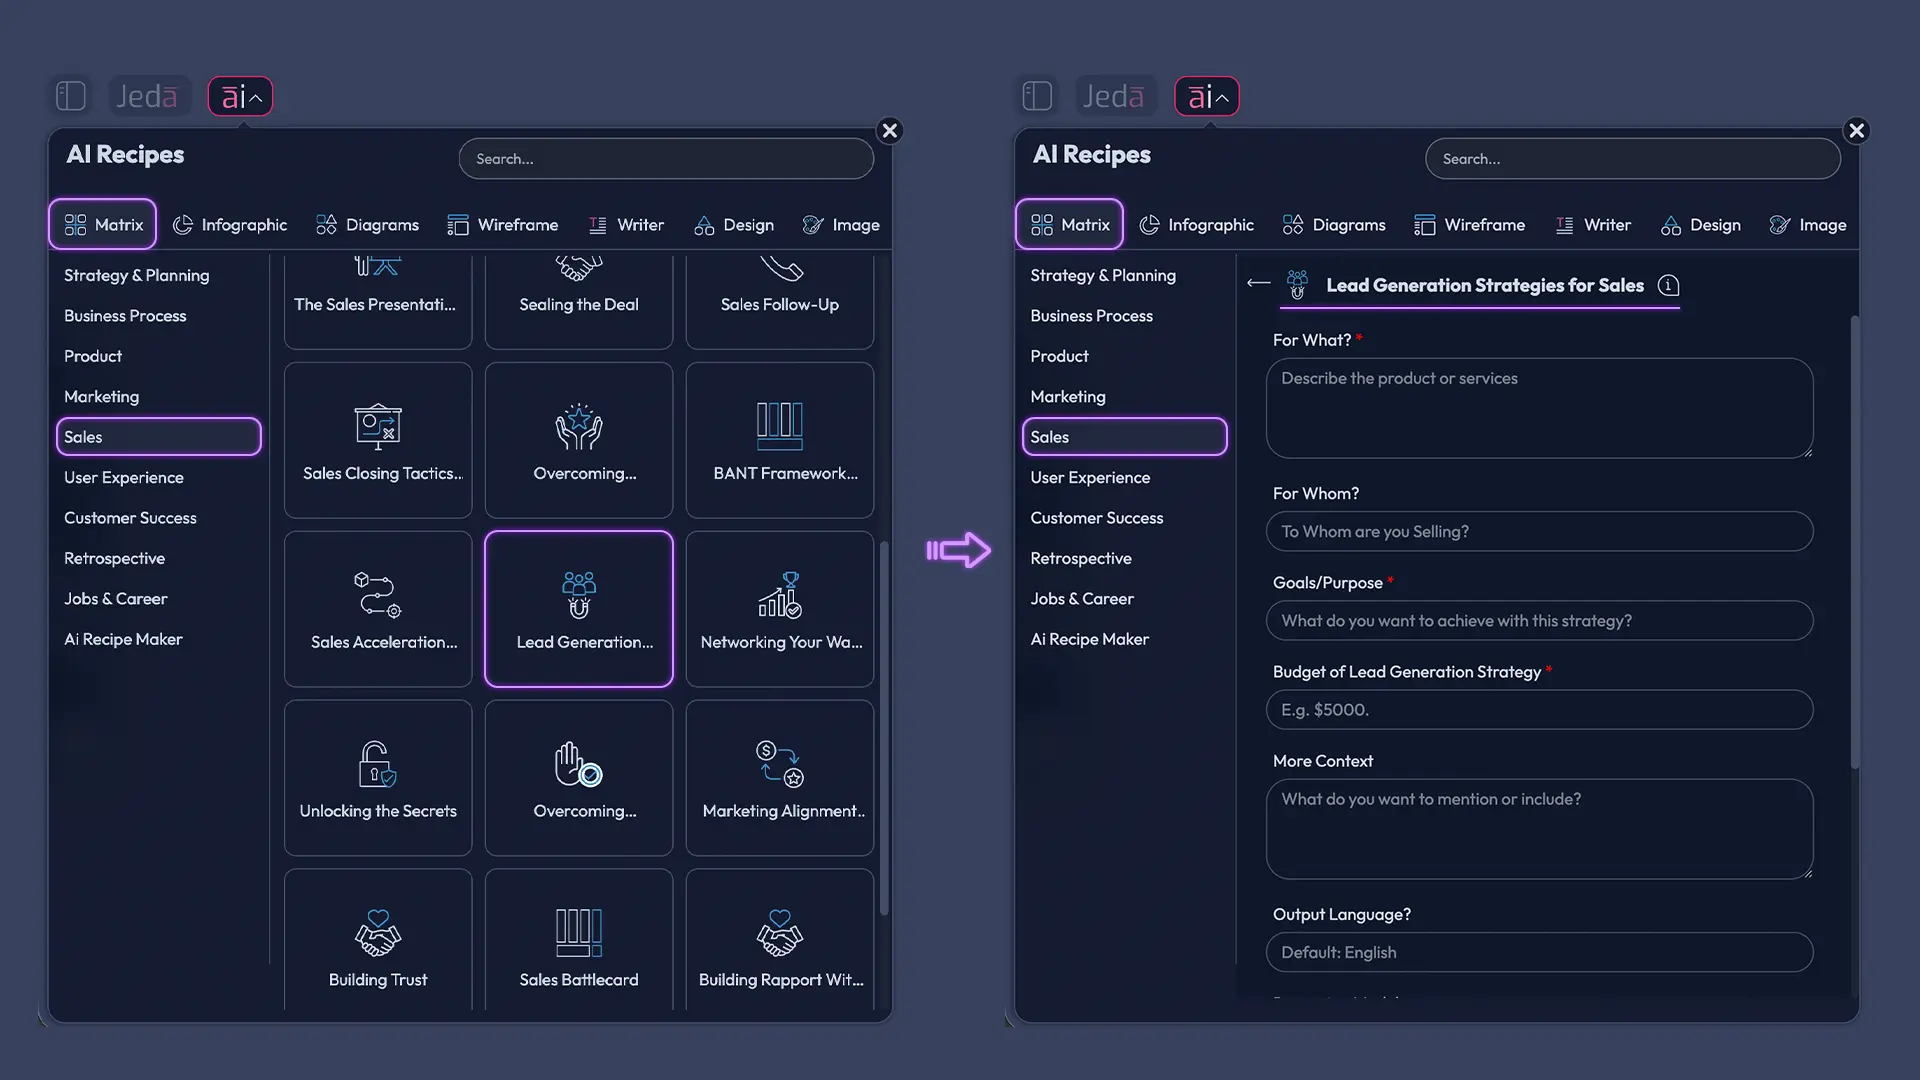
Task: Click the form scrollbar in right panel
Action: pyautogui.click(x=1855, y=543)
